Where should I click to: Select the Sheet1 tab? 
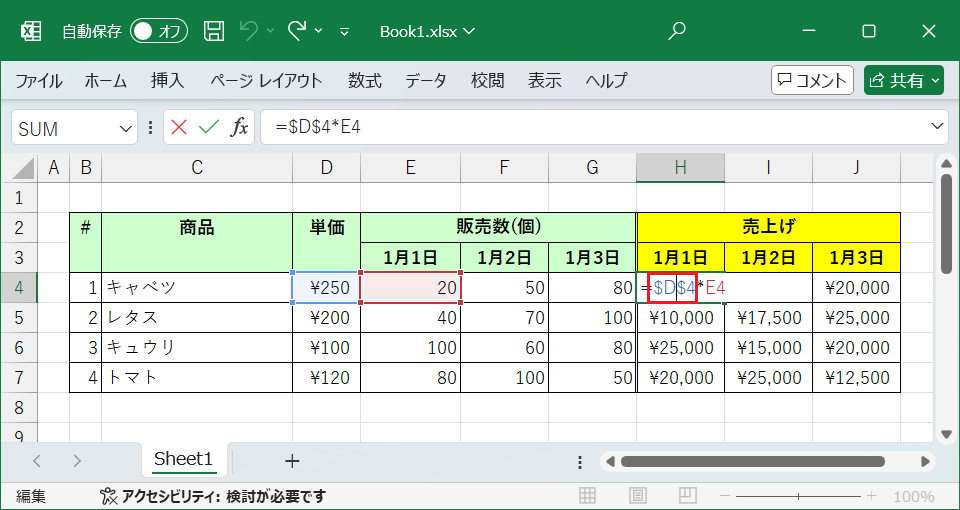(183, 460)
